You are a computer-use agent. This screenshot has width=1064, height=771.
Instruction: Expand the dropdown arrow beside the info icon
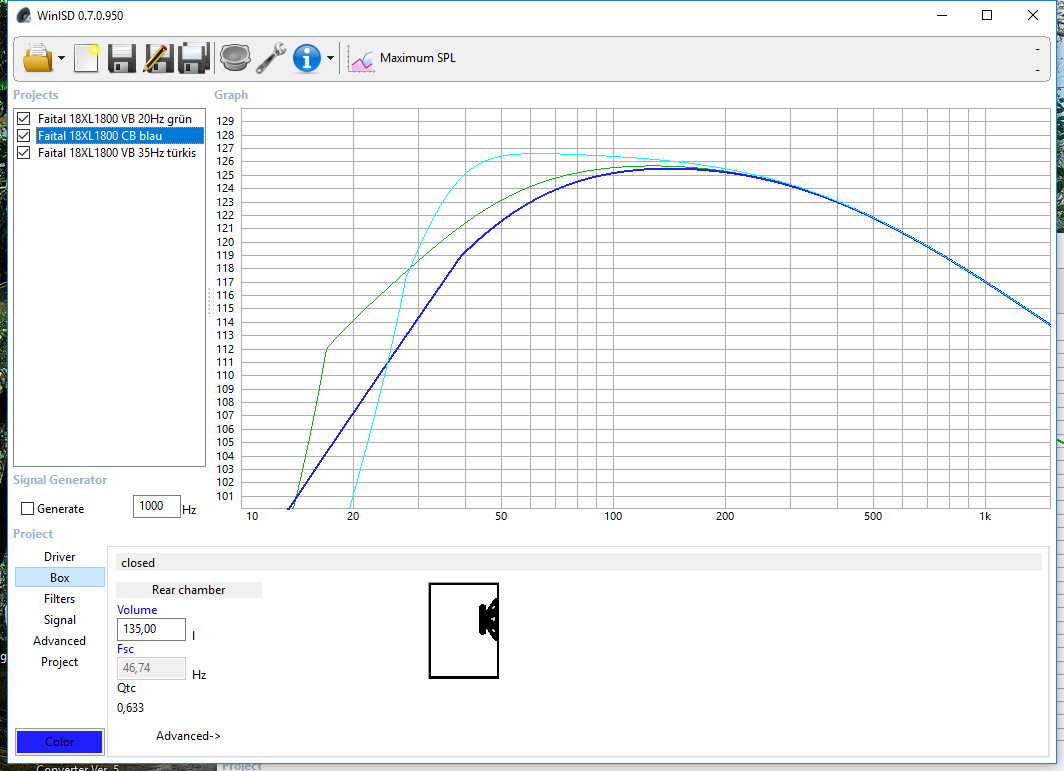point(330,58)
